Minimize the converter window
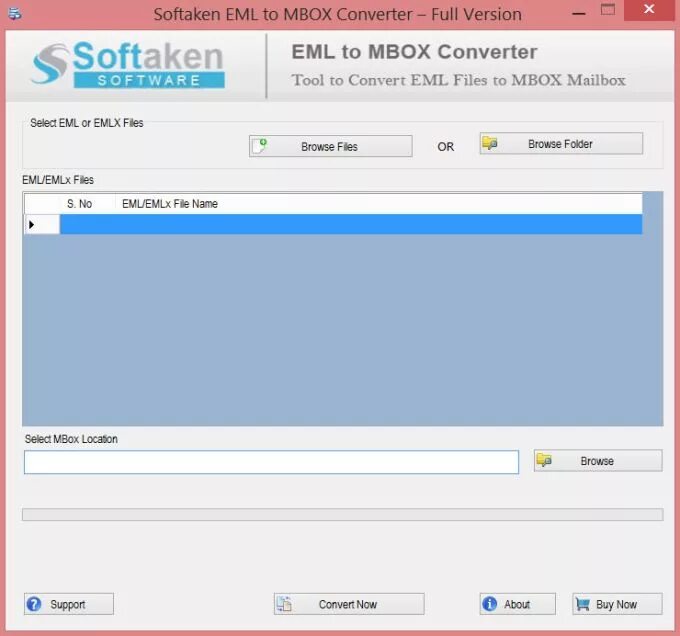Screen dimensions: 680x636 (x=579, y=13)
